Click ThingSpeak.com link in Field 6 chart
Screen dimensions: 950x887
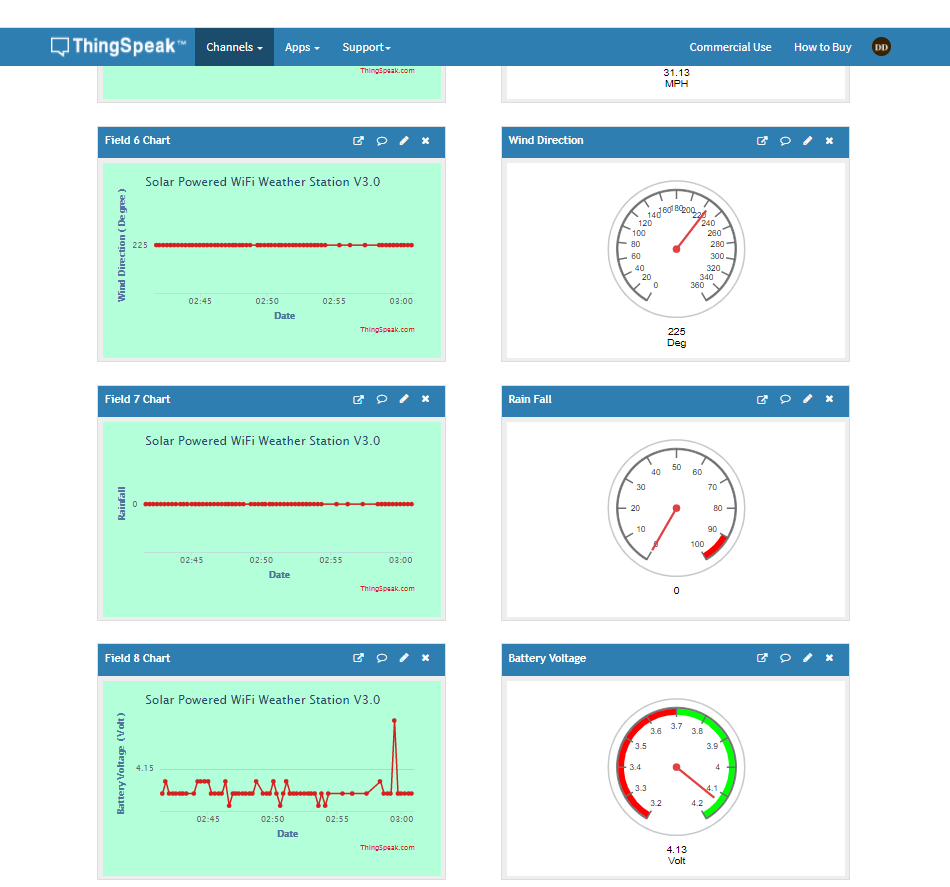[x=387, y=329]
